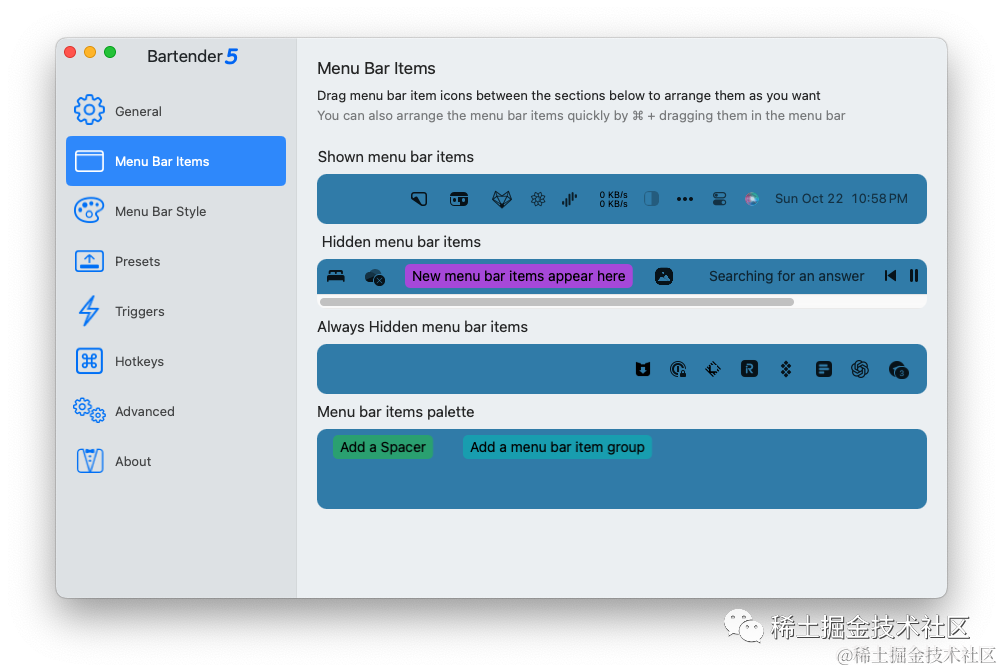Select the bed icon in Hidden items
Viewport: 1003px width, 672px height.
336,276
